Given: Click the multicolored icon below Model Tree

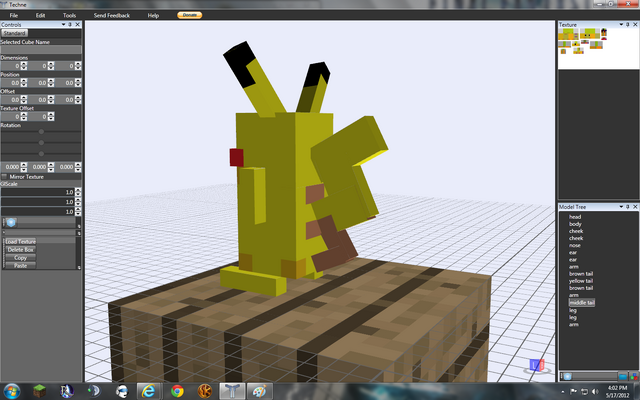Looking at the screenshot, I should pyautogui.click(x=633, y=376).
